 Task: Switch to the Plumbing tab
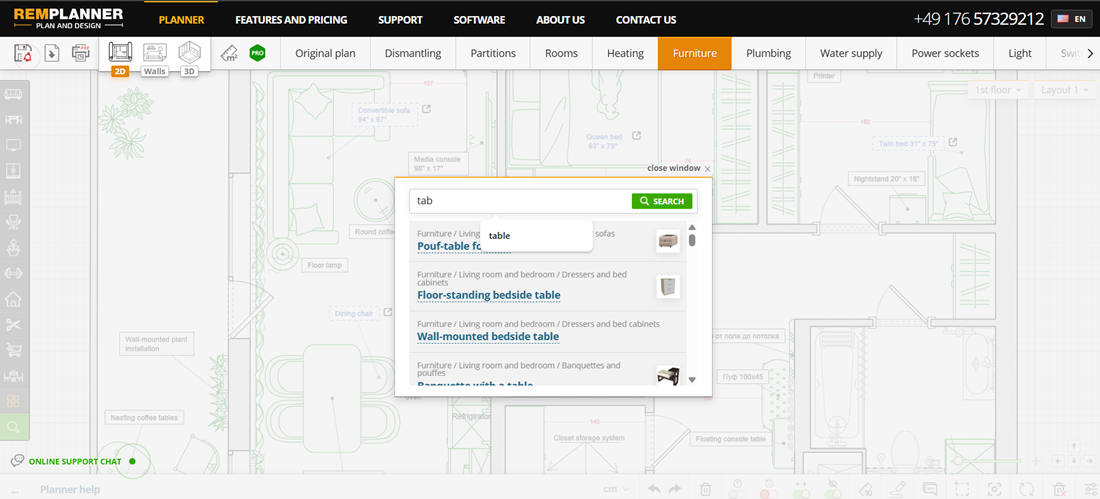click(x=768, y=53)
